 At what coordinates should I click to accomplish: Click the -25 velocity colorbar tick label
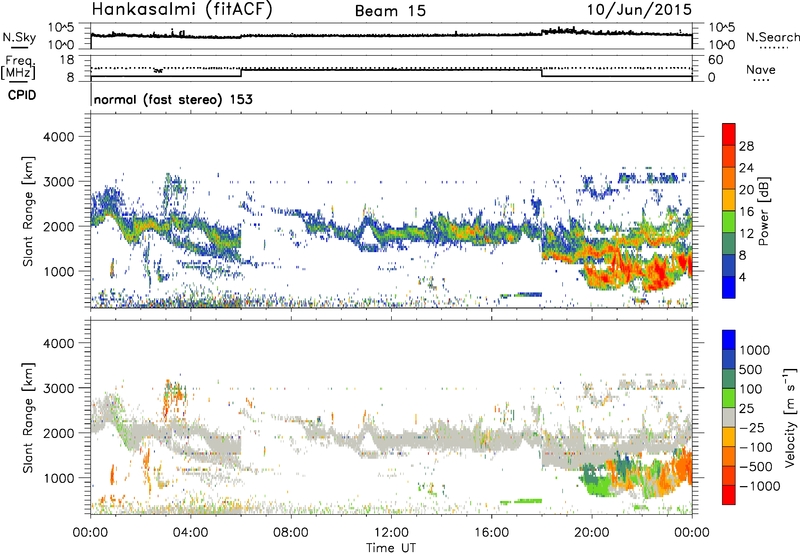pos(752,428)
